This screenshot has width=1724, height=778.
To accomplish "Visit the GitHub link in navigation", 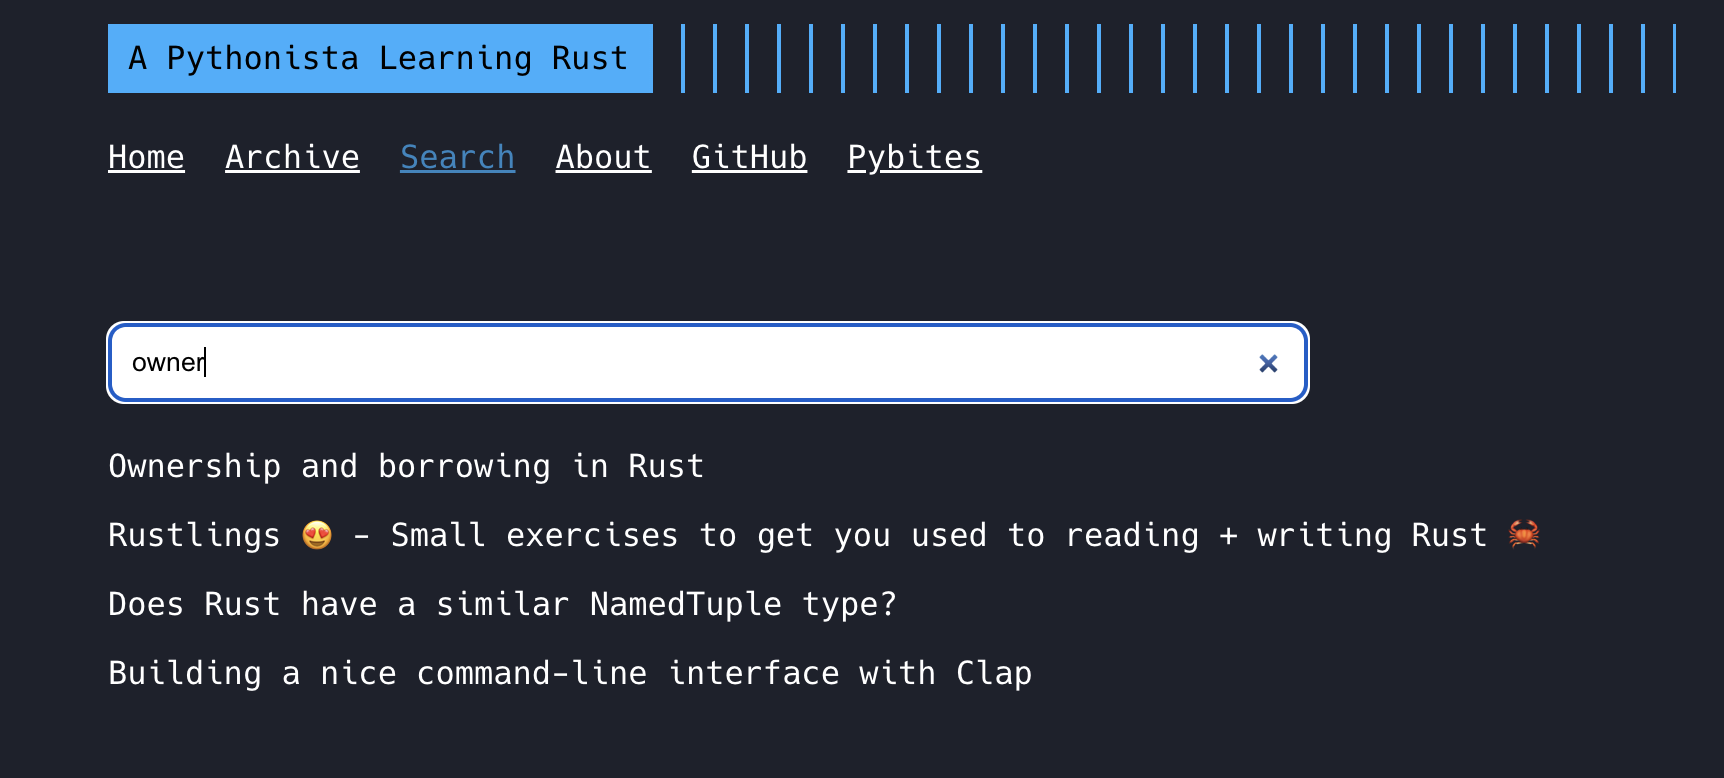I will [749, 157].
